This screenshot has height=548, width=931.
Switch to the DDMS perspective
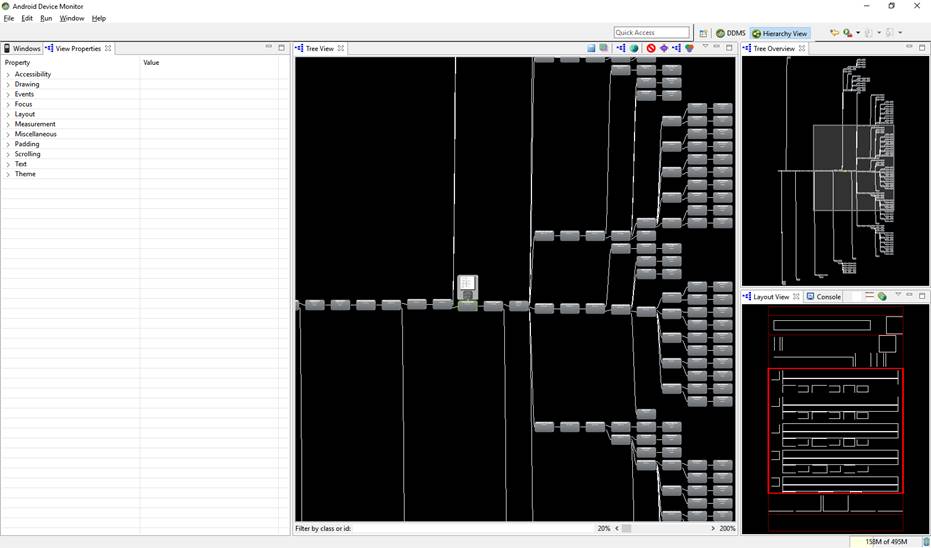[731, 33]
